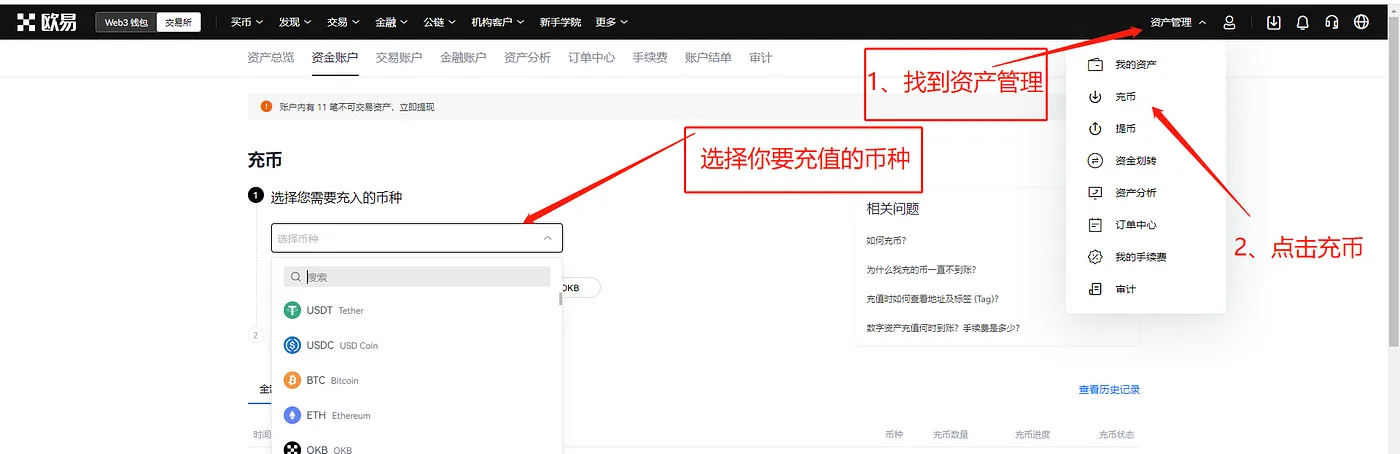
Task: Switch to 订单中心 tab
Action: (x=592, y=58)
